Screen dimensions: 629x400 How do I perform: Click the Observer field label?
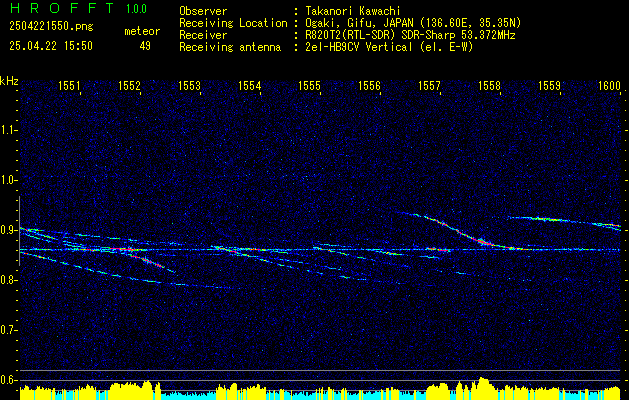(203, 11)
